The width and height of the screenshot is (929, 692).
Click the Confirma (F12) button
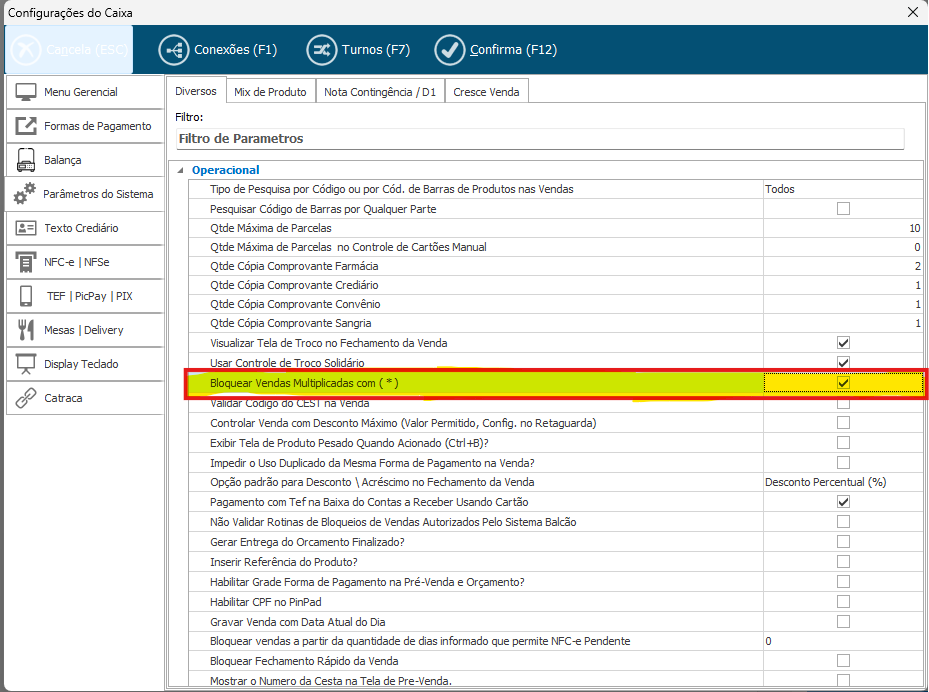(496, 50)
